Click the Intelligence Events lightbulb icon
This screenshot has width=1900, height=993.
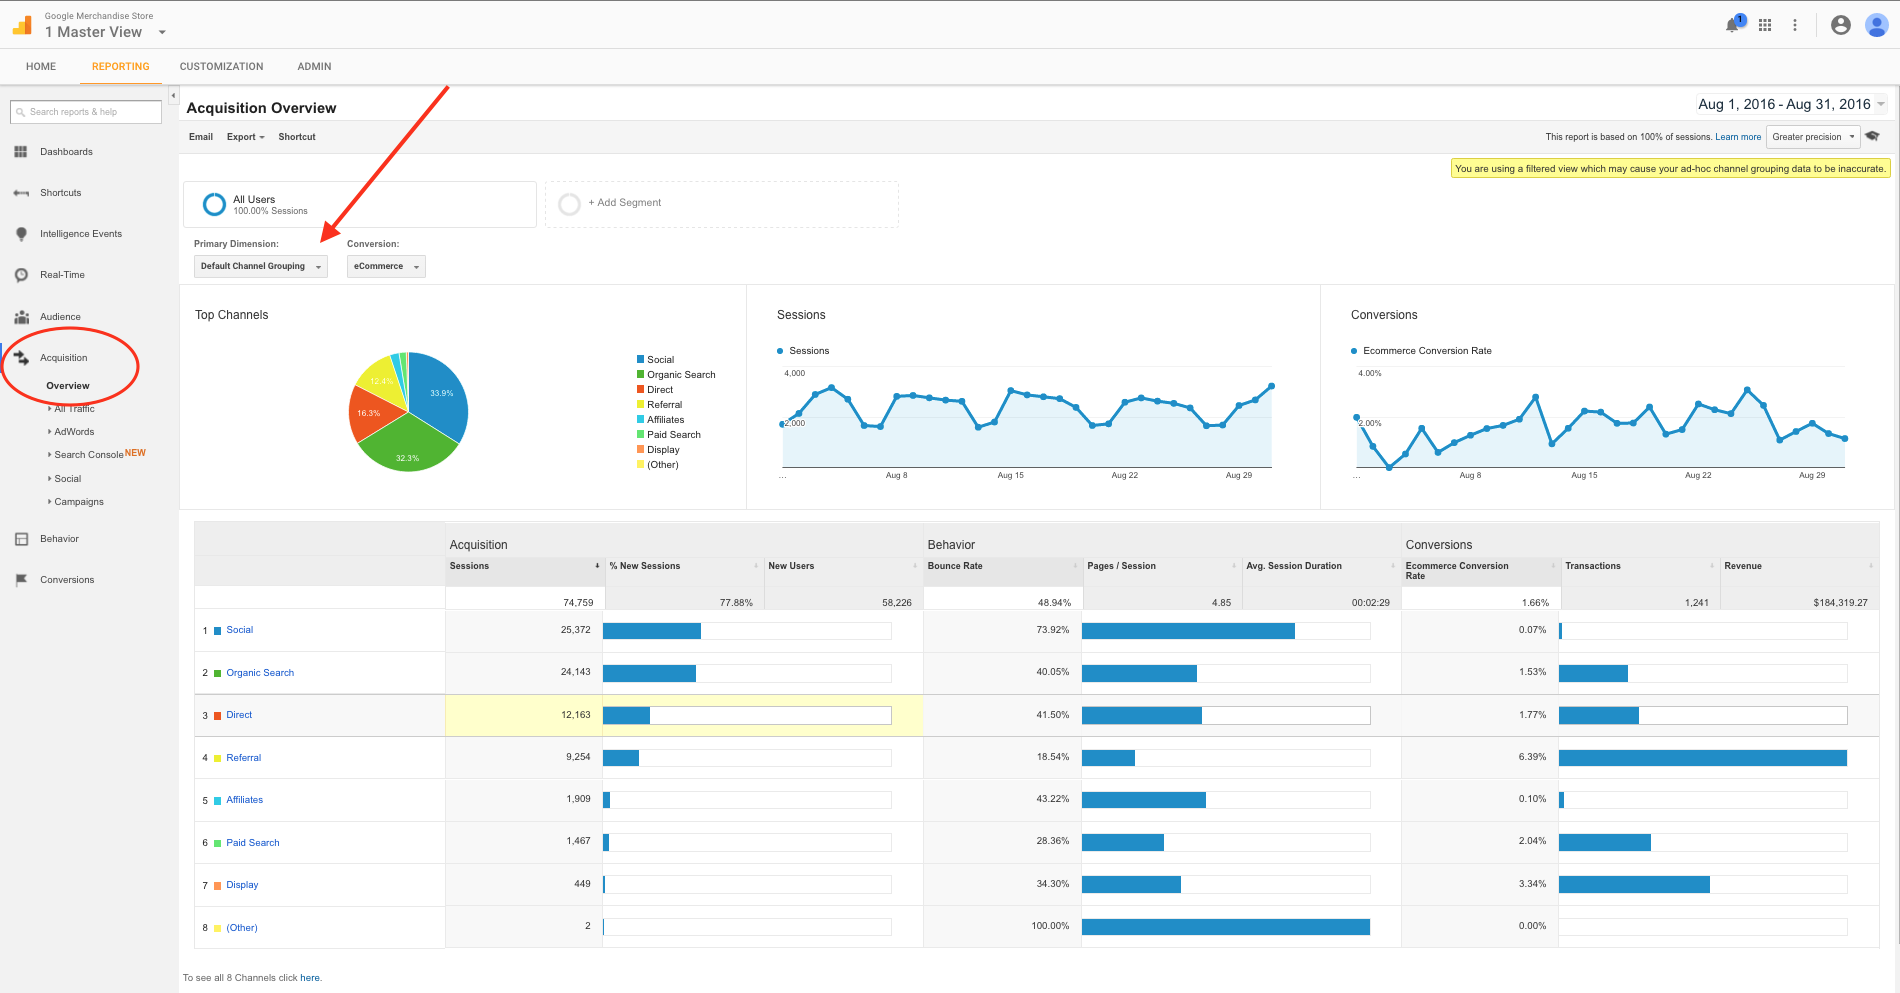(21, 233)
